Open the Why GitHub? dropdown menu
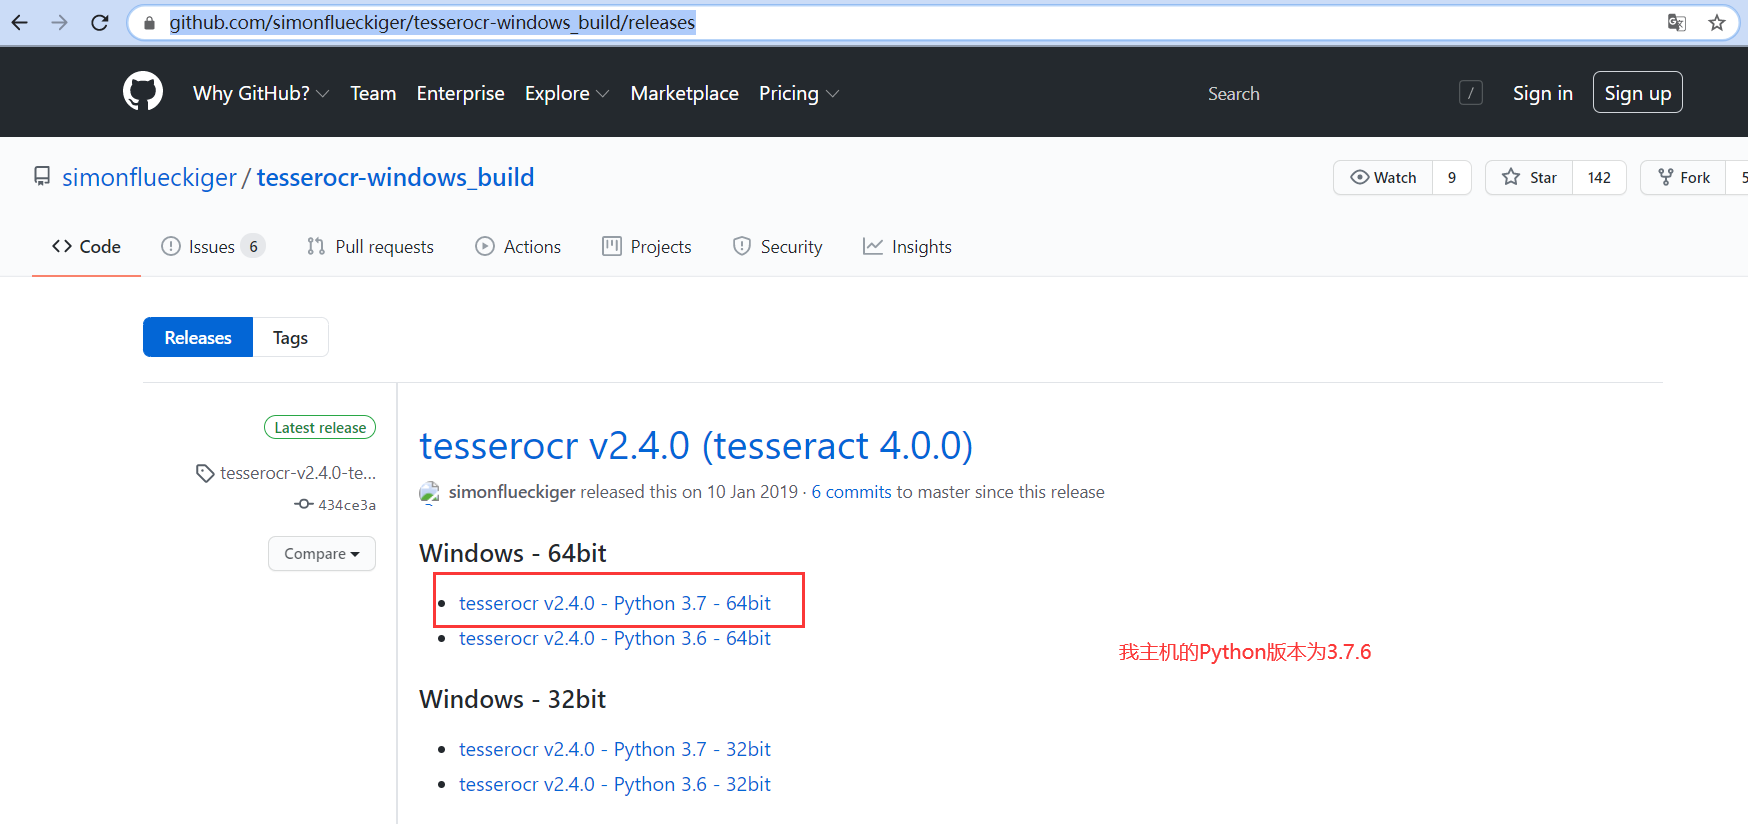The height and width of the screenshot is (824, 1748). coord(261,93)
